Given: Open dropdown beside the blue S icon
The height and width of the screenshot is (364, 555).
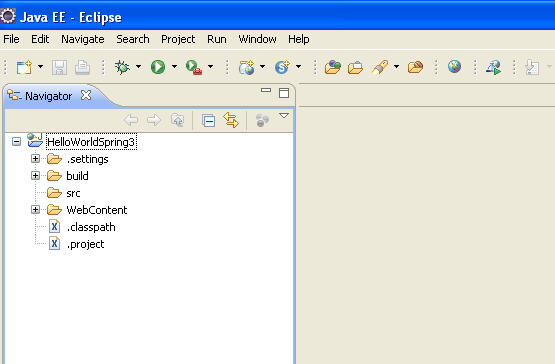Looking at the screenshot, I should pos(298,67).
